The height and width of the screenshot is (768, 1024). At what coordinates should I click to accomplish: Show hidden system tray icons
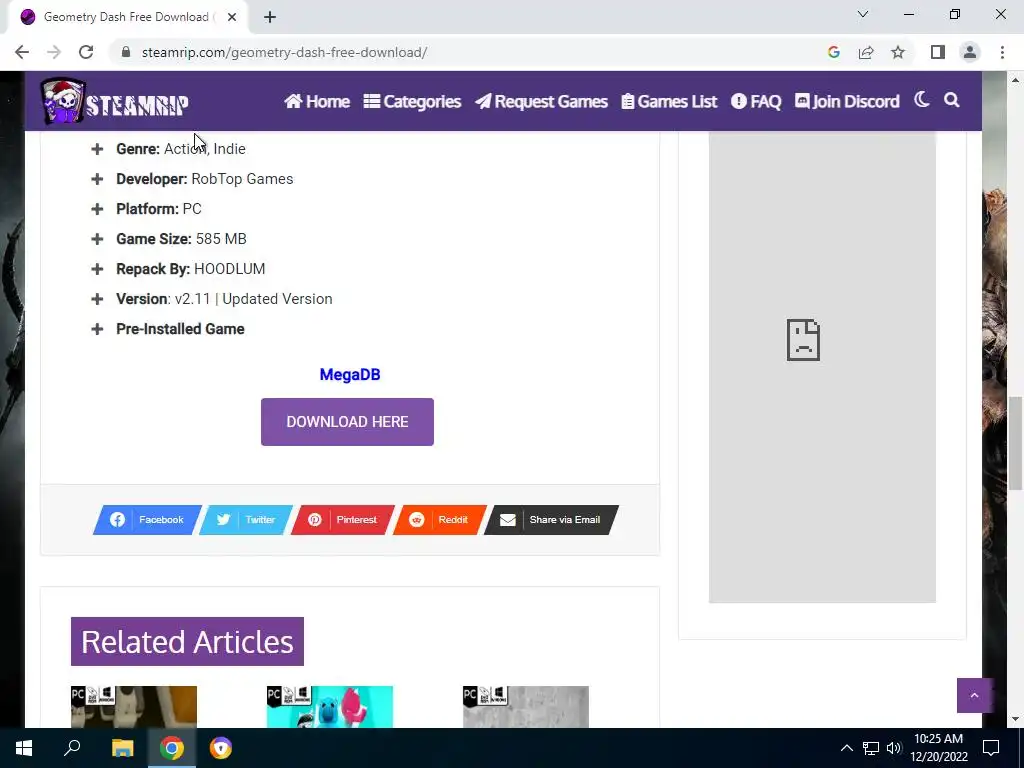846,748
